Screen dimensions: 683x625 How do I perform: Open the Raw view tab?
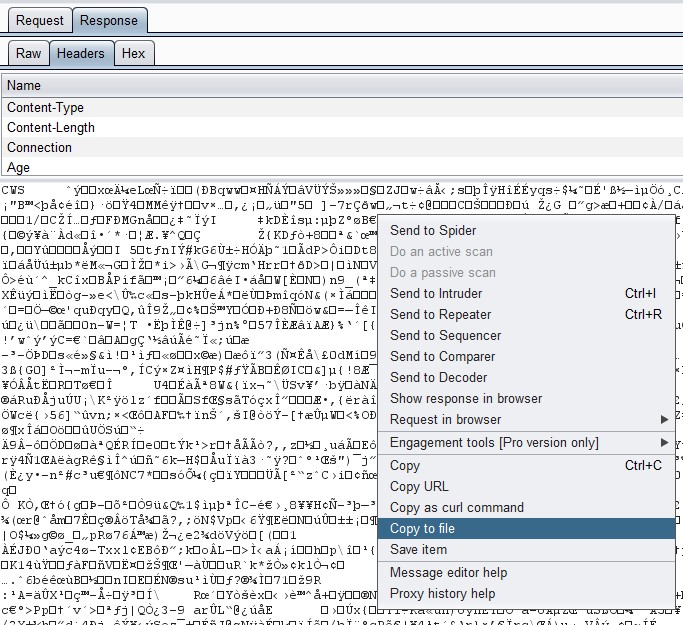coord(28,53)
